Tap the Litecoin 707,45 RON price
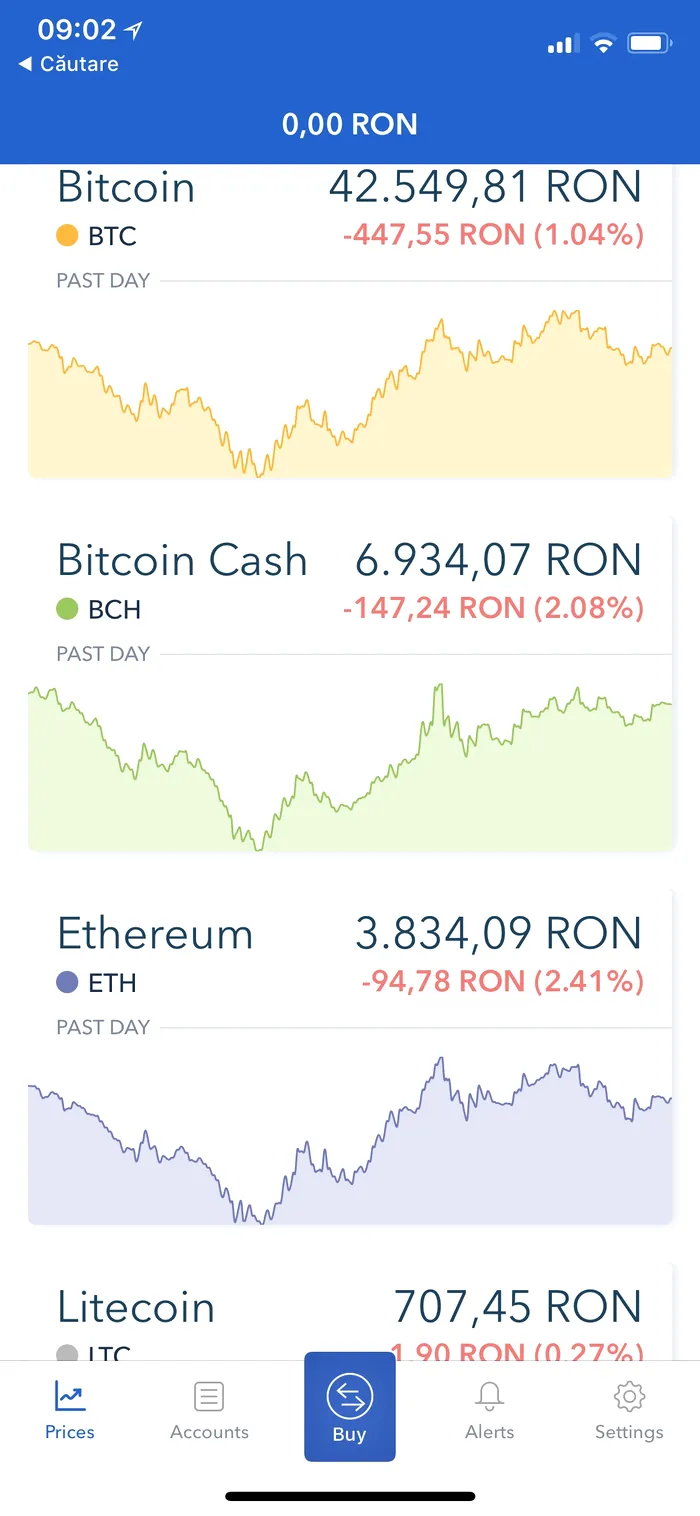 pos(519,1307)
